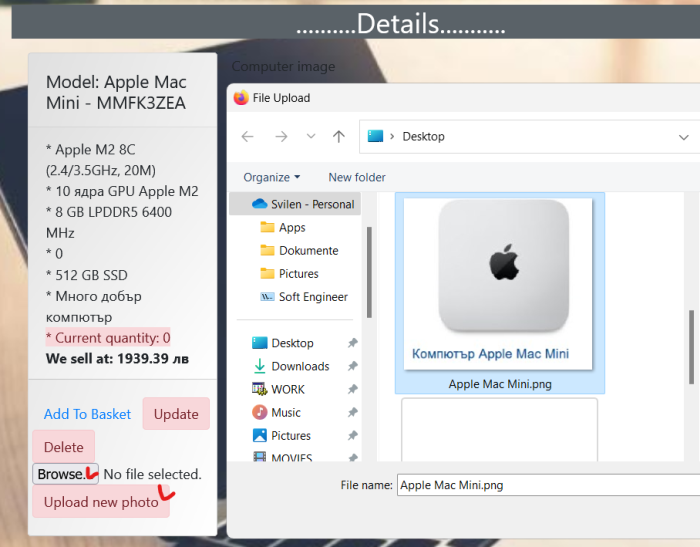Go back in File Upload dialog
This screenshot has height=547, width=700.
click(x=247, y=136)
